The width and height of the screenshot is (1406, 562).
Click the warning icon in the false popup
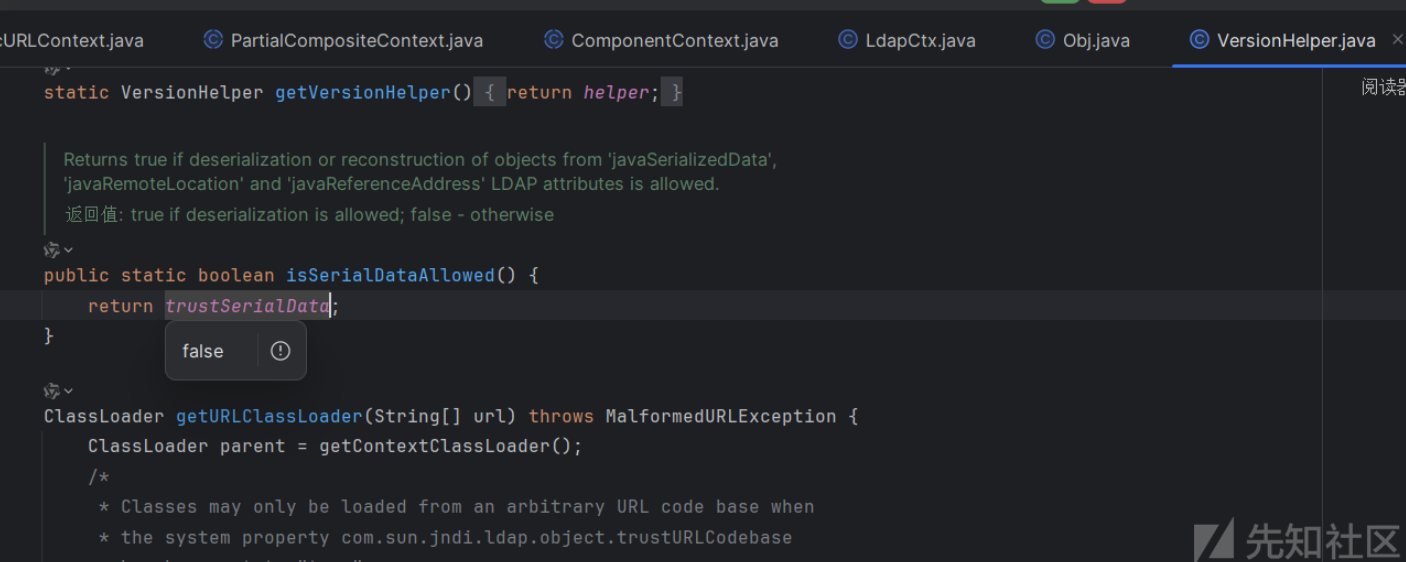280,351
